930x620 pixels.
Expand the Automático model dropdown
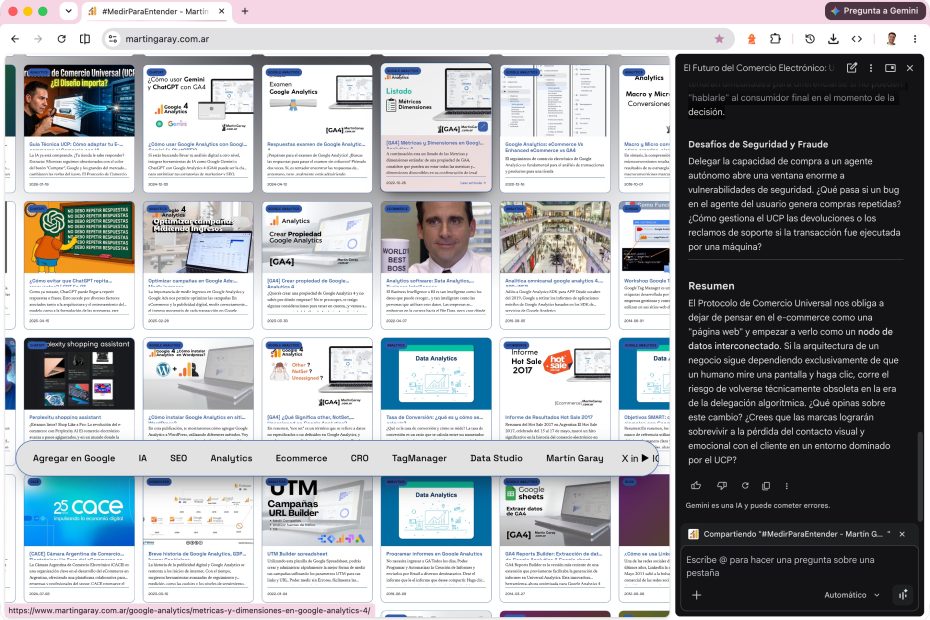(852, 594)
